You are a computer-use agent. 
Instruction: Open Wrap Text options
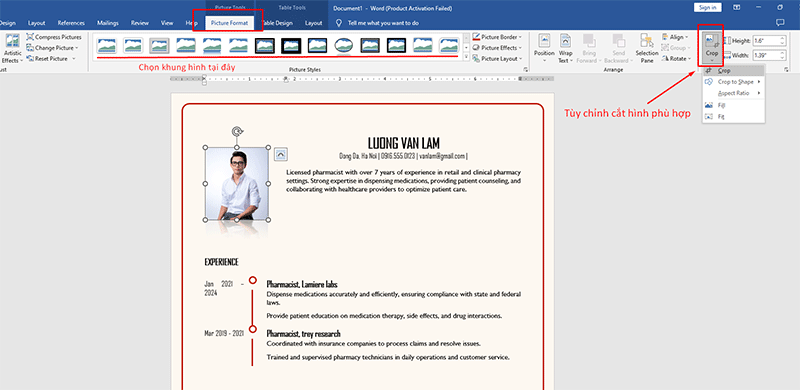pos(565,49)
